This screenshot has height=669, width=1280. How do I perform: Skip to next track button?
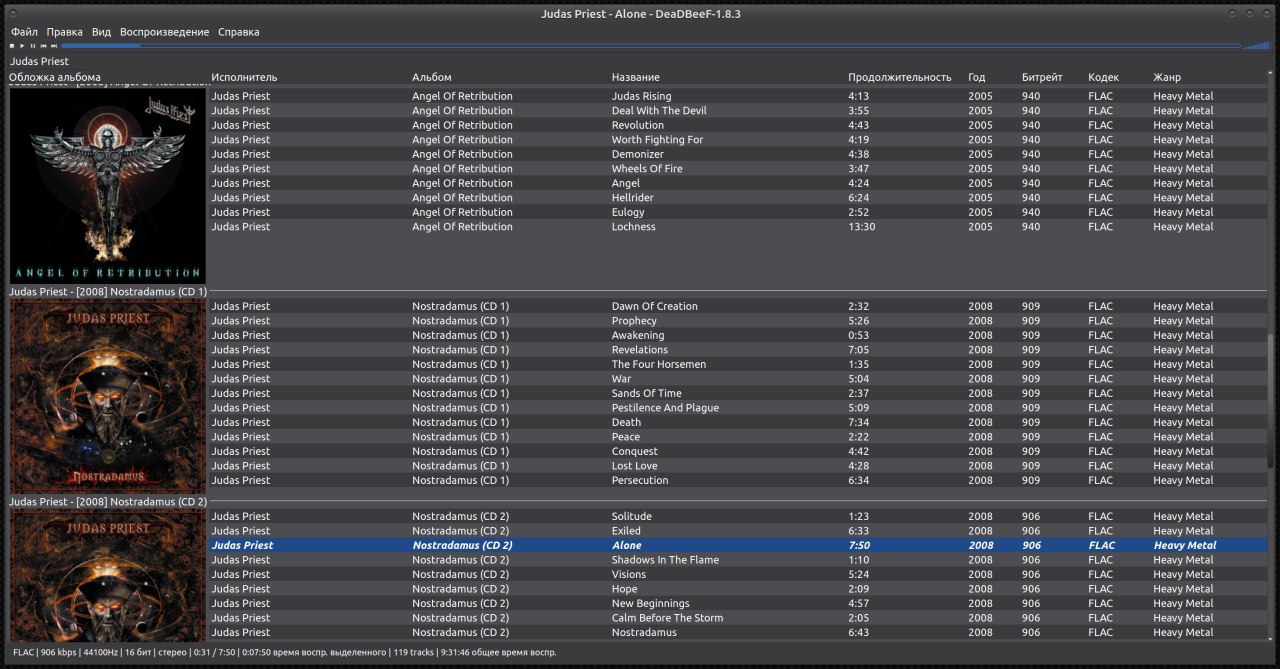[x=54, y=46]
